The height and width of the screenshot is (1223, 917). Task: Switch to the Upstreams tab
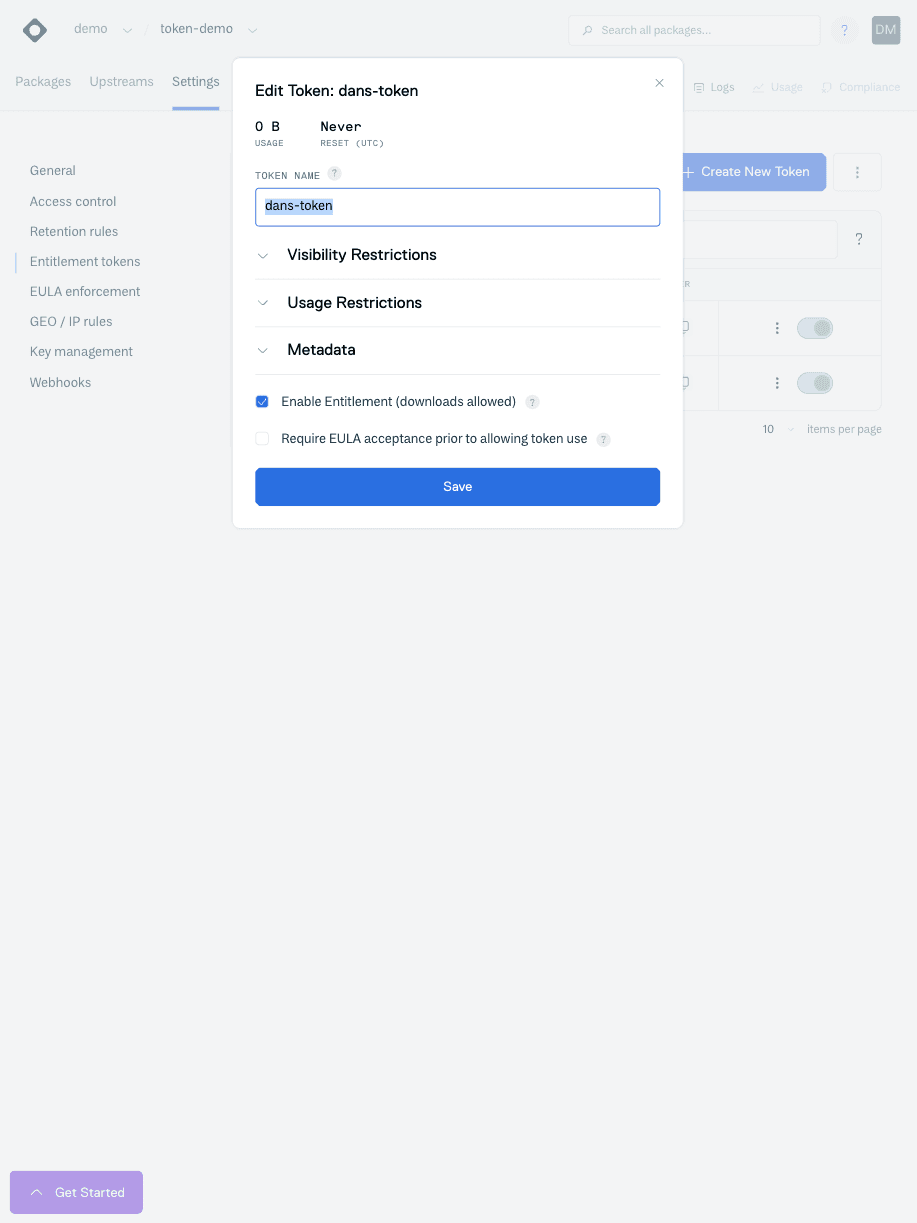tap(121, 81)
